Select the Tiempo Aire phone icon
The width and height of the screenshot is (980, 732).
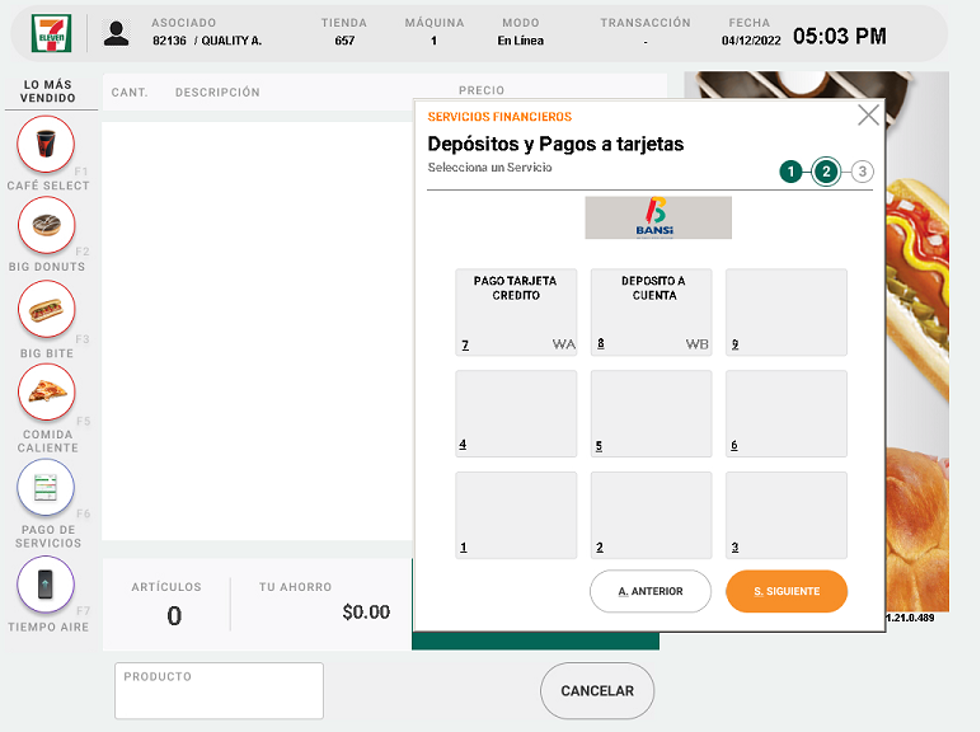point(46,584)
